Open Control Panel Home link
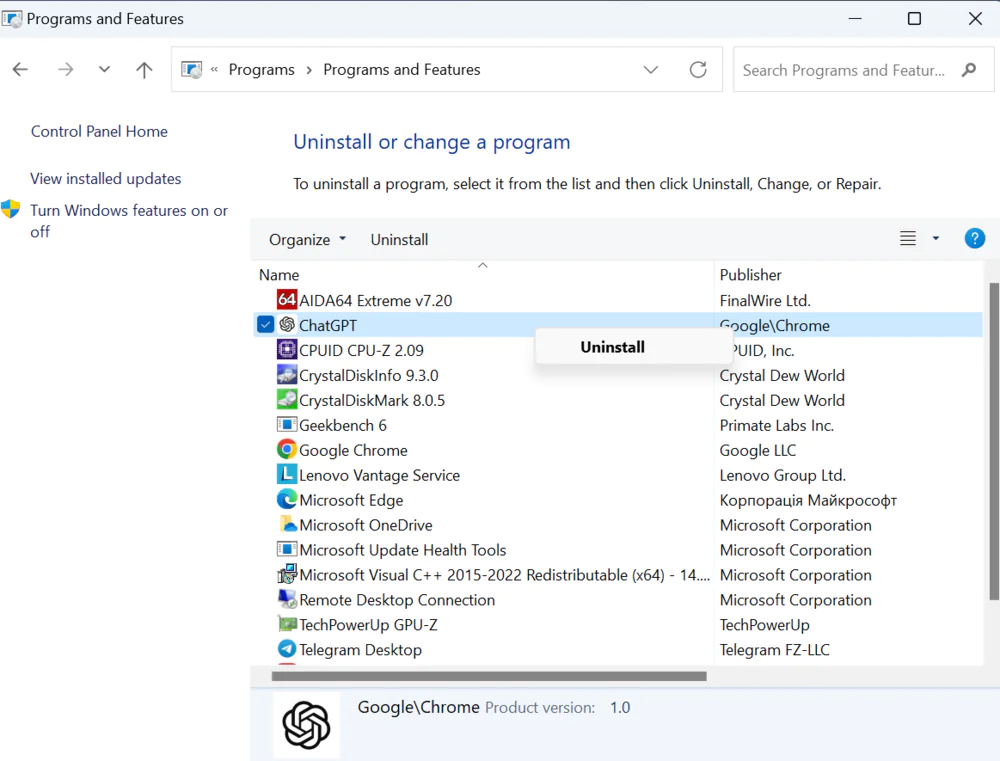Viewport: 1000px width, 761px height. coord(99,131)
